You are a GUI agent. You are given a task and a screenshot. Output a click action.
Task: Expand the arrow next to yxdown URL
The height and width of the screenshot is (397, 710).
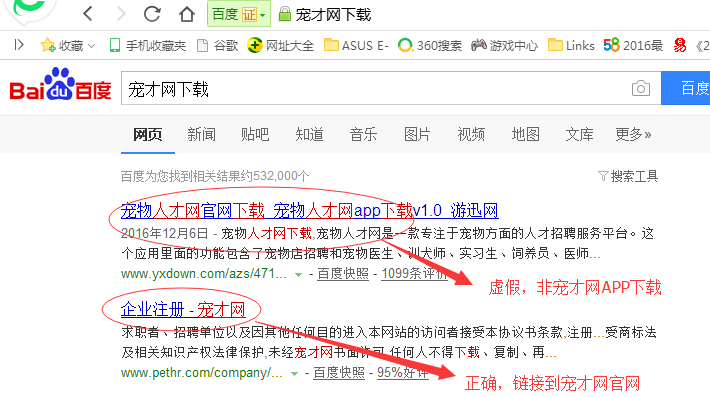pos(298,274)
